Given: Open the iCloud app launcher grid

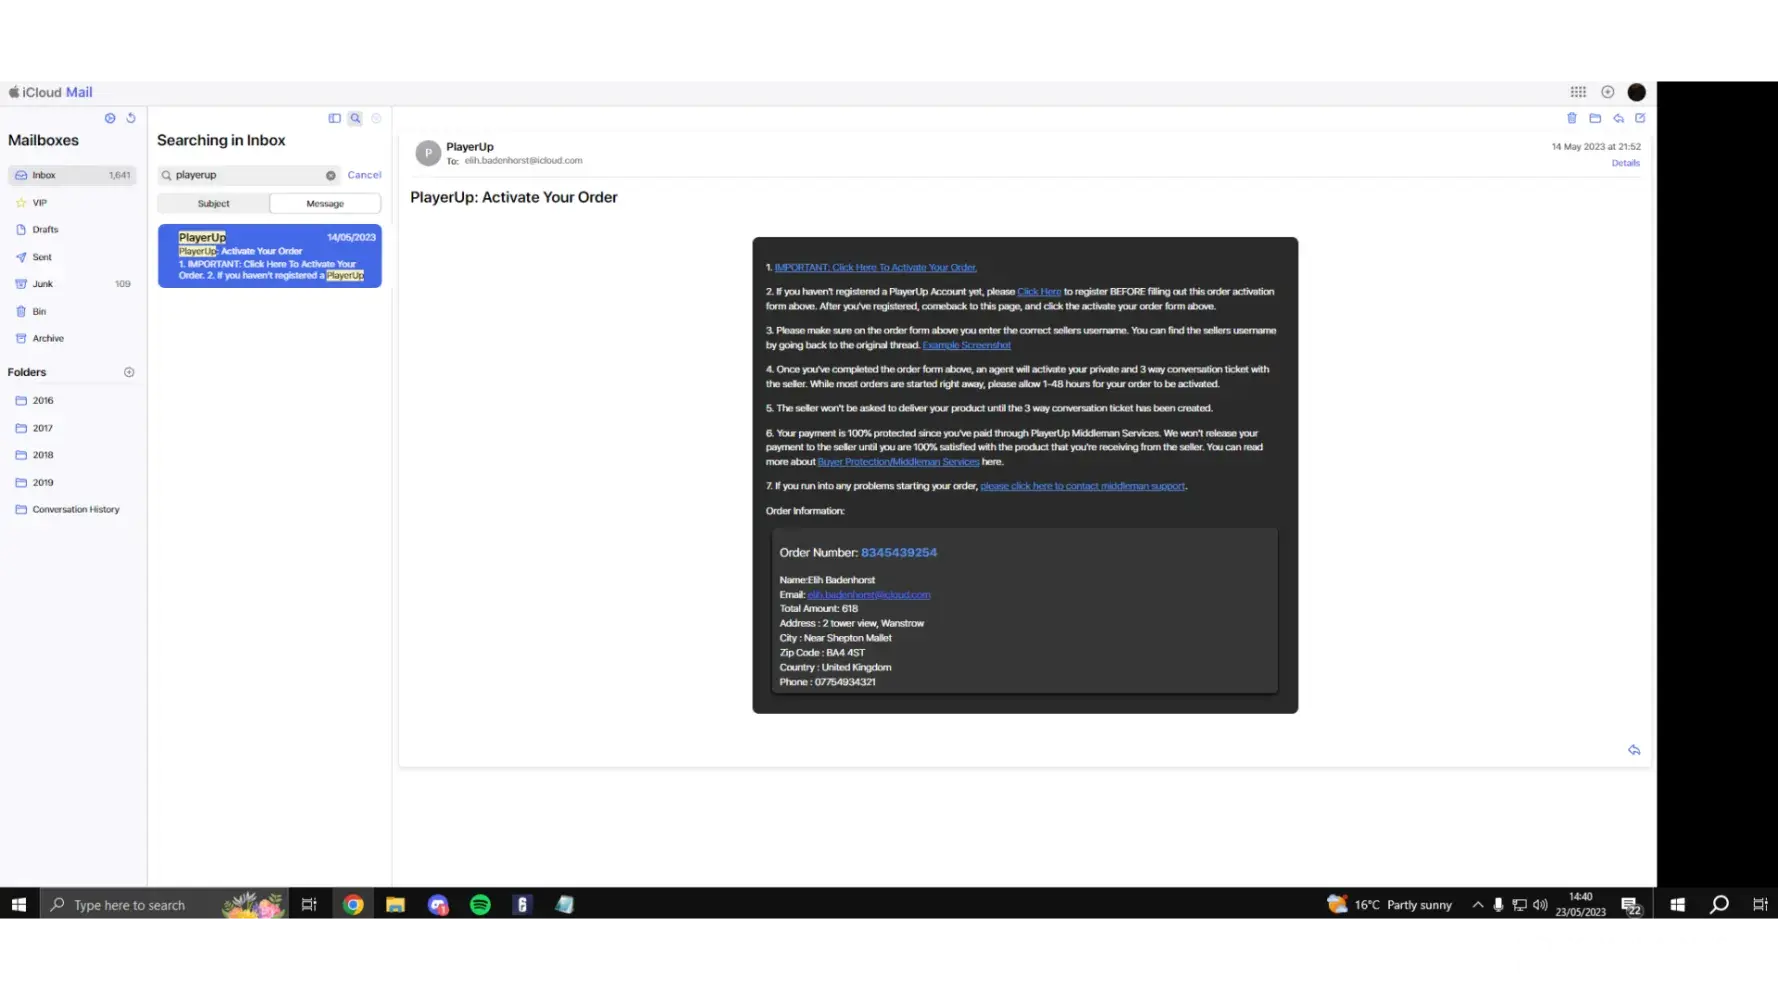Looking at the screenshot, I should [x=1578, y=92].
